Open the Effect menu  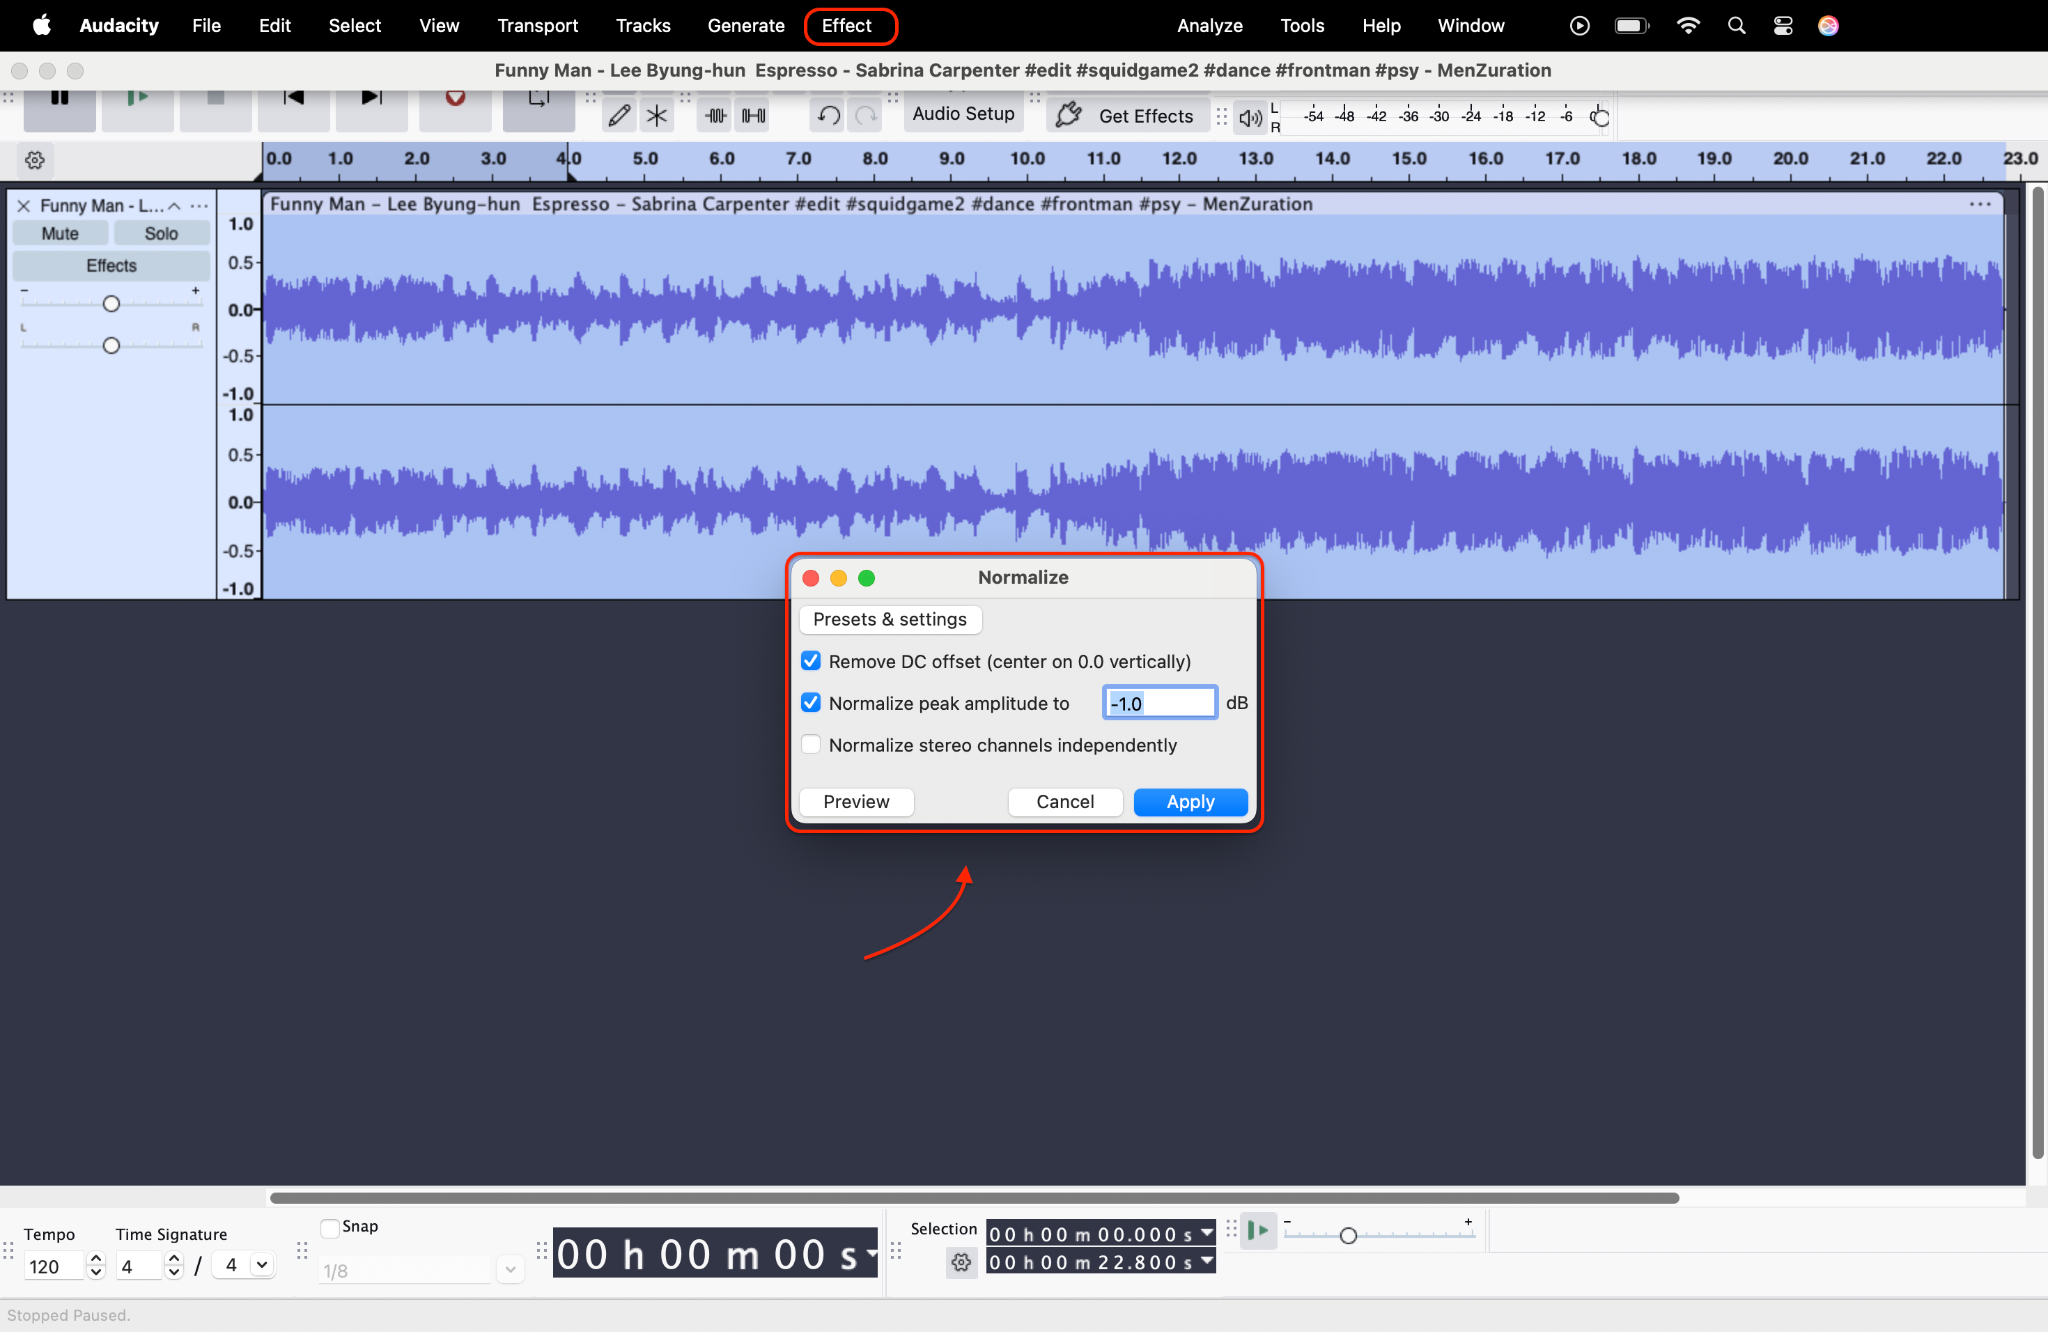[x=846, y=26]
